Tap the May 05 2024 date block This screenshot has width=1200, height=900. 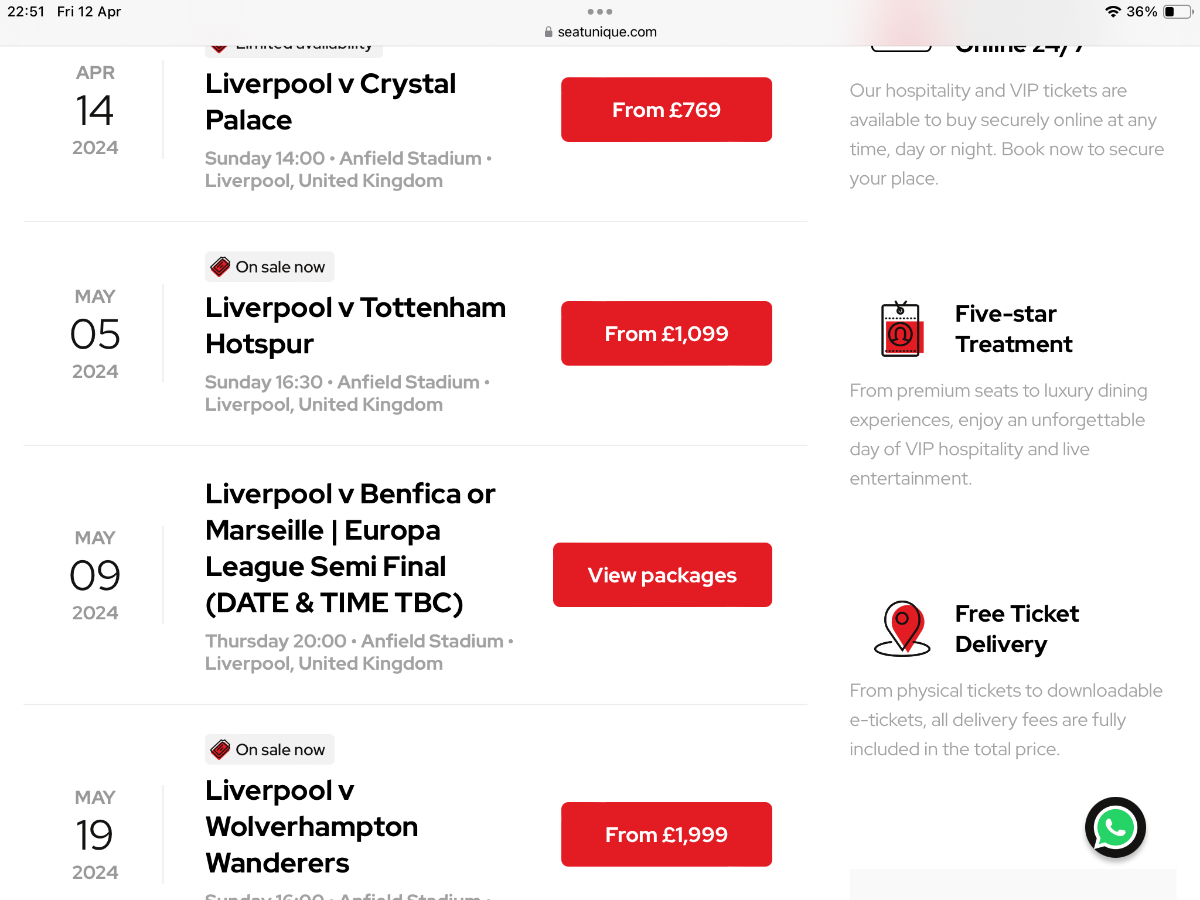point(95,334)
